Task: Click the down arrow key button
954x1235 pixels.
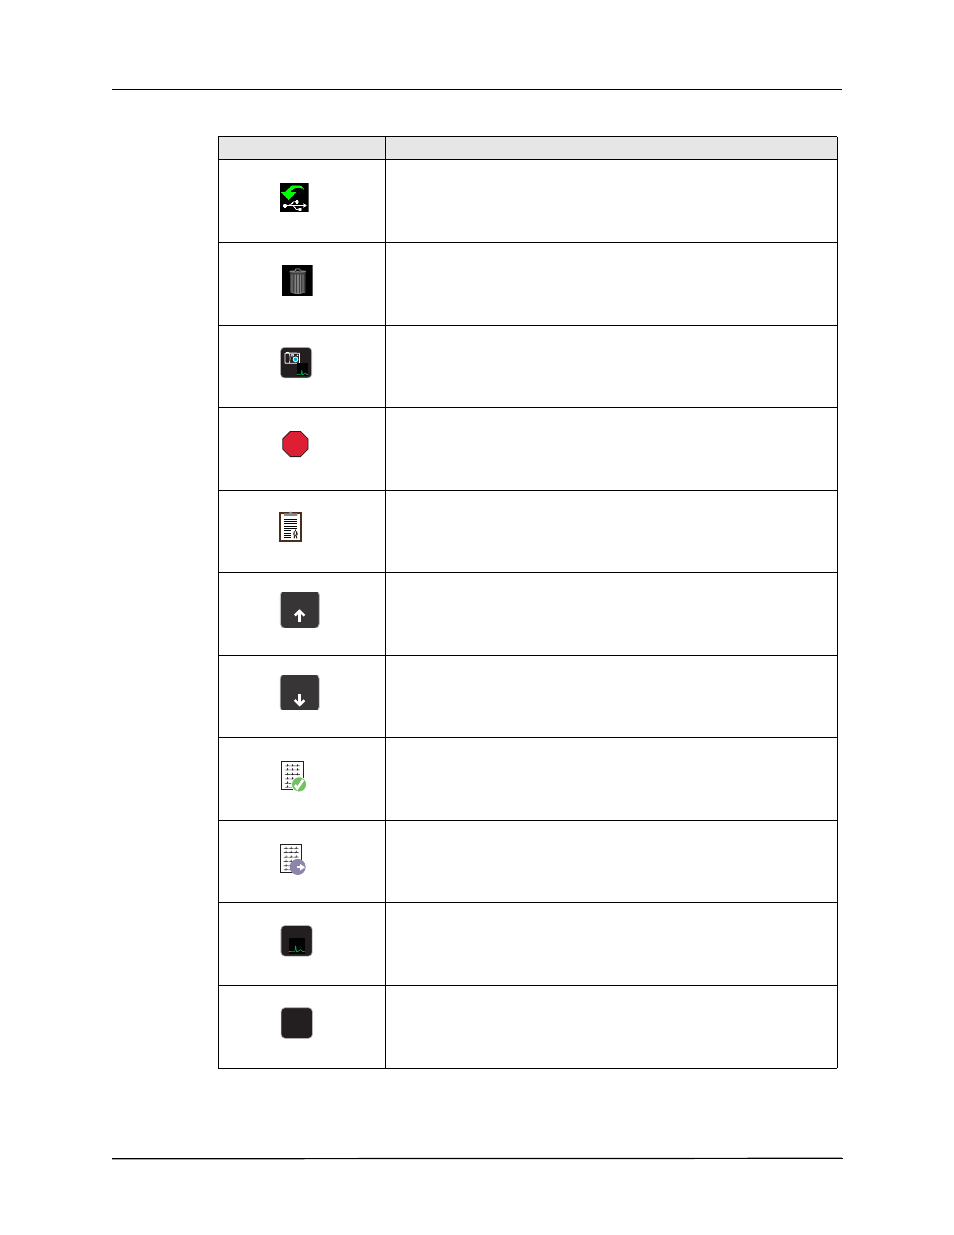Action: coord(300,692)
